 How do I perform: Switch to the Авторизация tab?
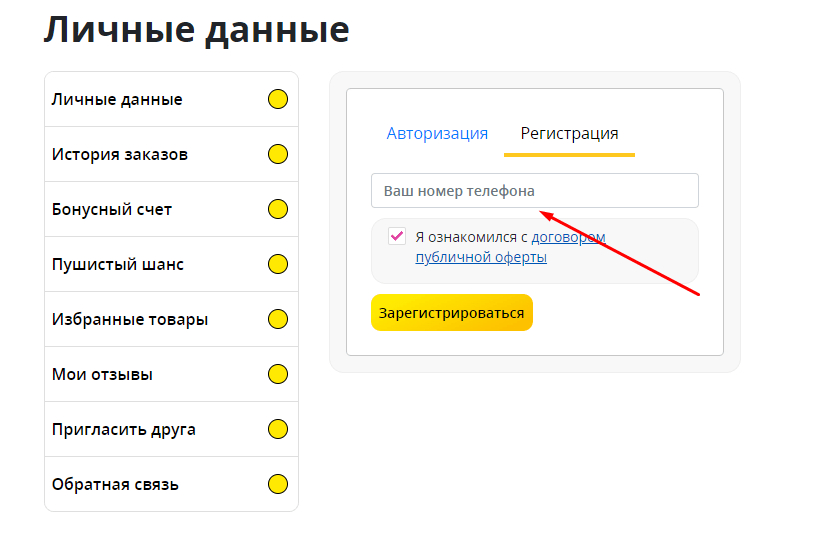point(437,134)
